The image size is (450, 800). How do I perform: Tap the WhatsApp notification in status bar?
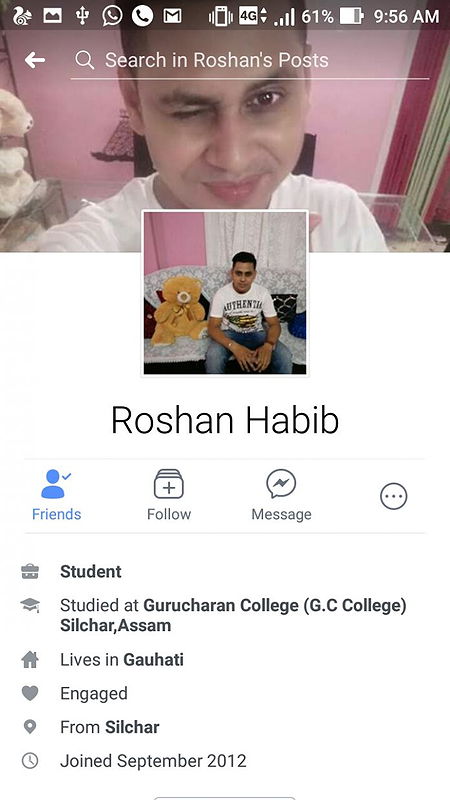tap(112, 15)
